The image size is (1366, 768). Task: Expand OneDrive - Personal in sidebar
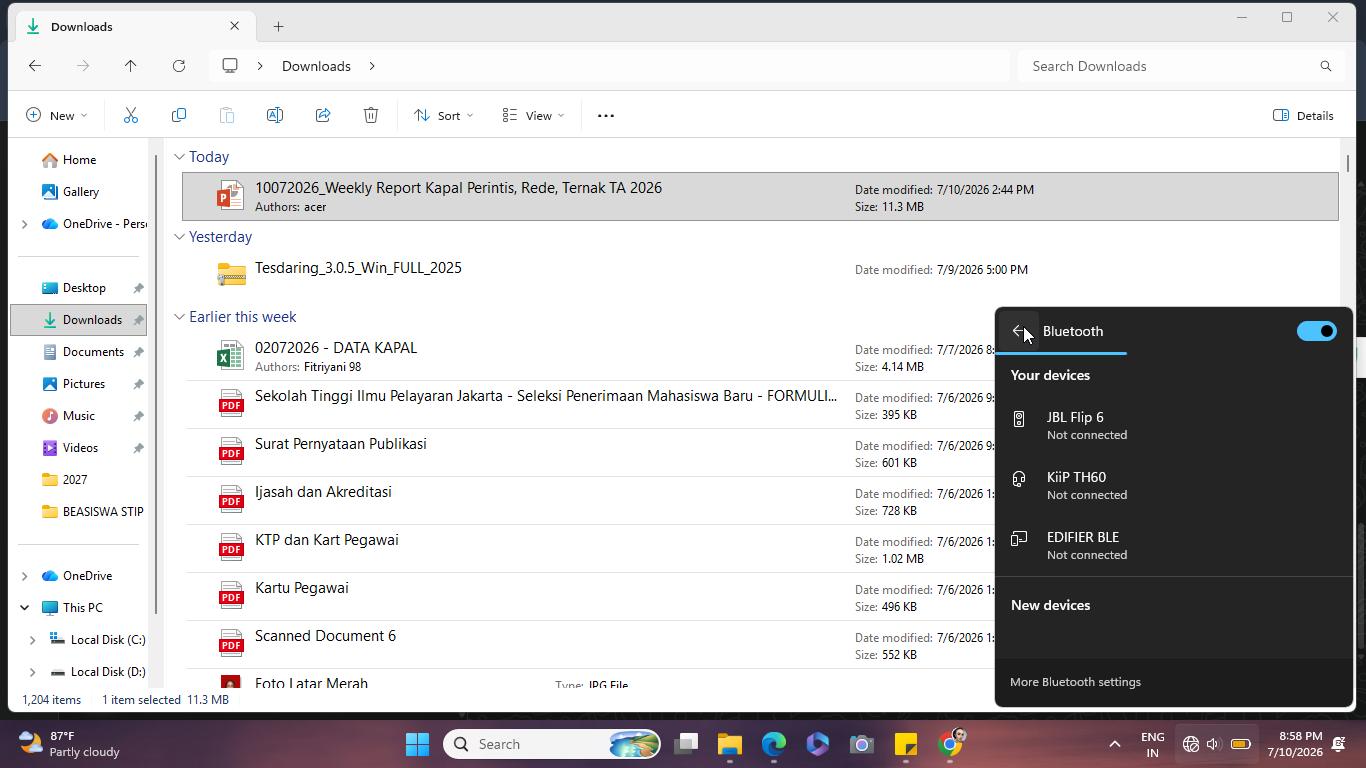(x=24, y=224)
